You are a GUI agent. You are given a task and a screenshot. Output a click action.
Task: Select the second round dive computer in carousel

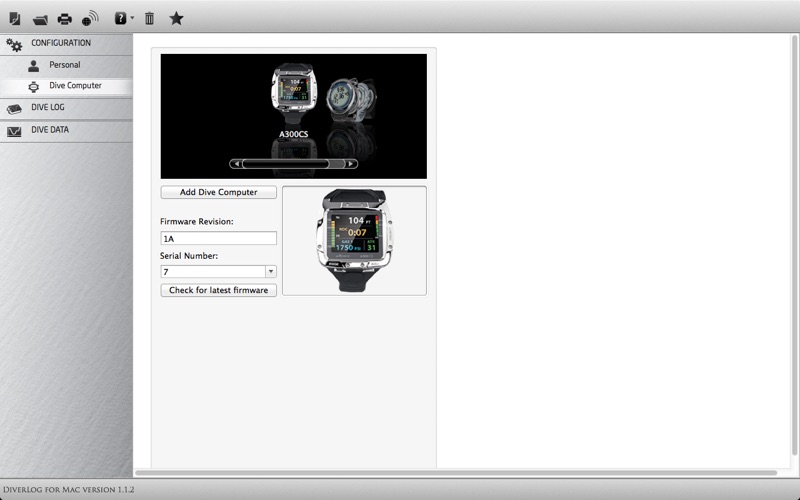click(x=351, y=99)
